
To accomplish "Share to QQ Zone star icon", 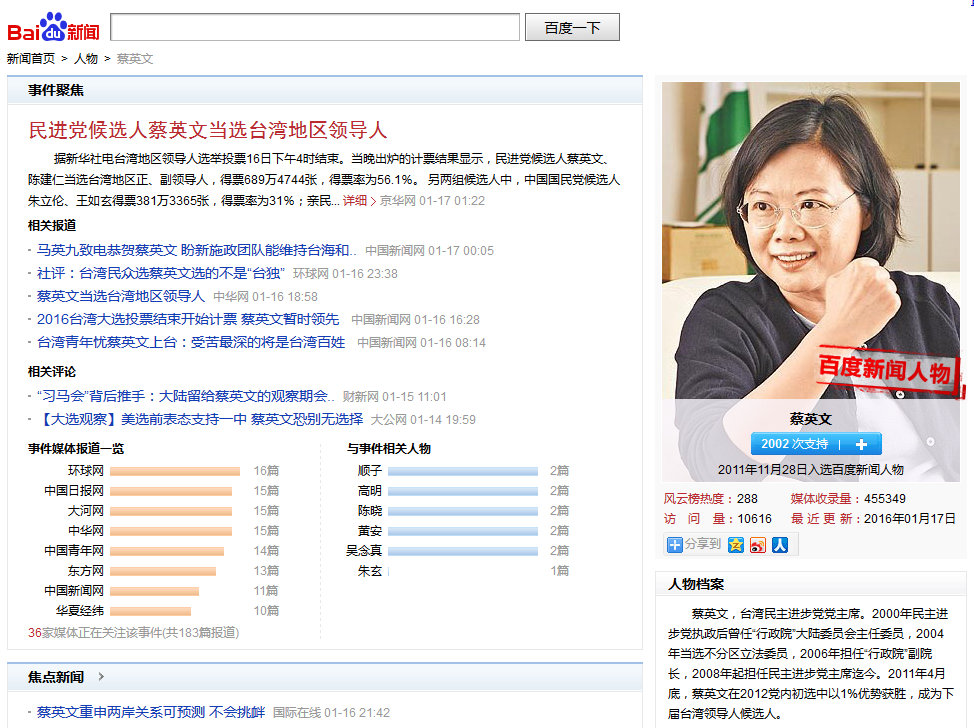I will [736, 545].
